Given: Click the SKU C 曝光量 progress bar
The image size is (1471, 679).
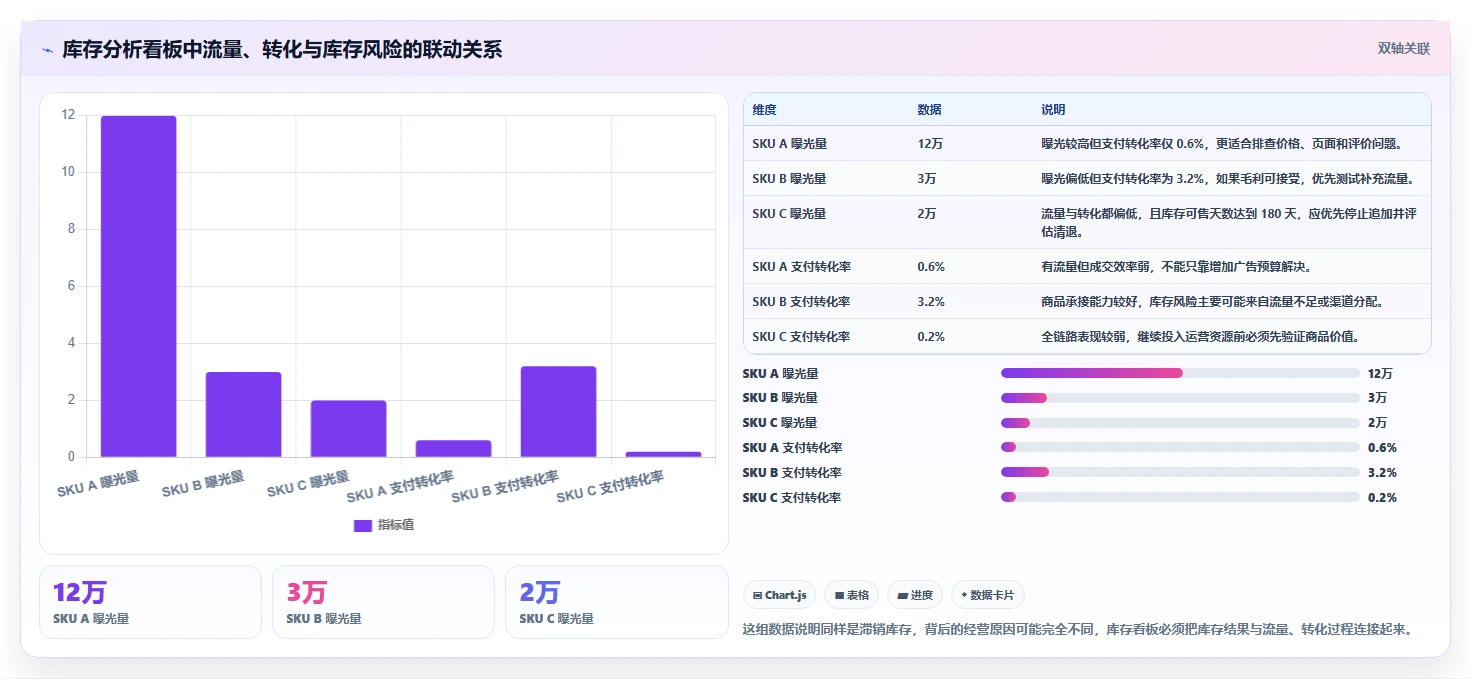Looking at the screenshot, I should [1180, 423].
